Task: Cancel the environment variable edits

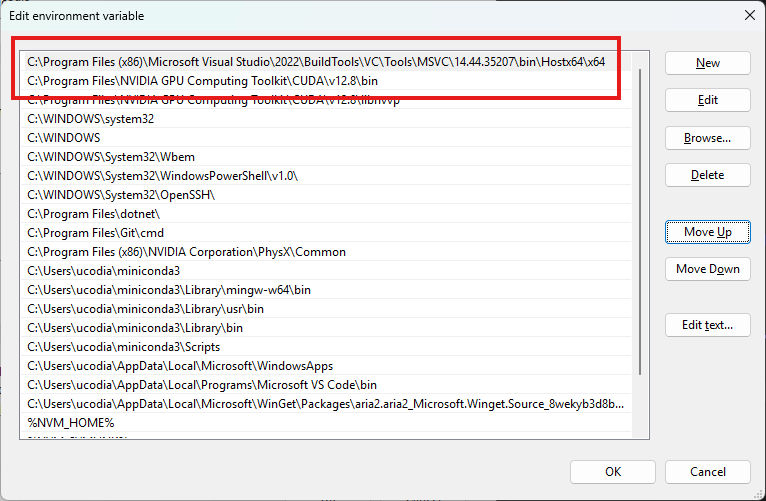Action: tap(707, 472)
